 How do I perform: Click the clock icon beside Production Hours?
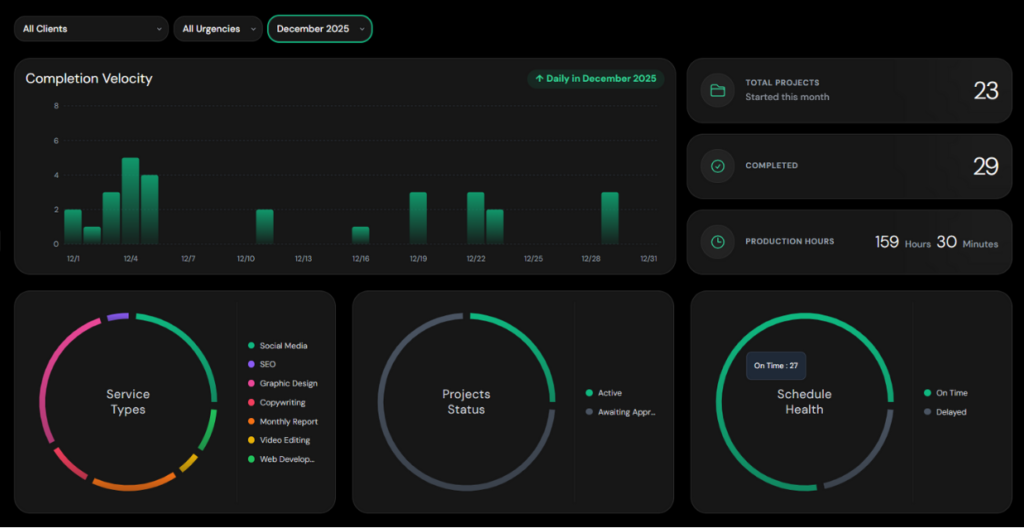click(717, 242)
